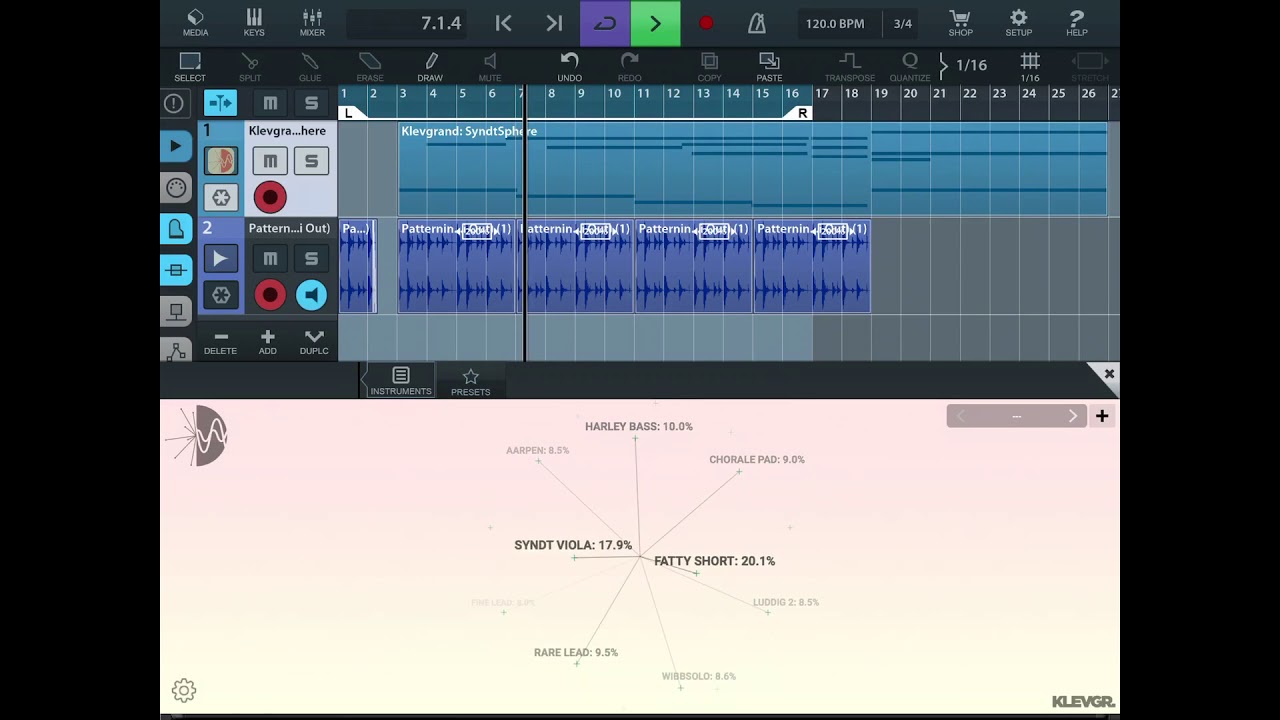Add a new track
The height and width of the screenshot is (720, 1280).
267,342
